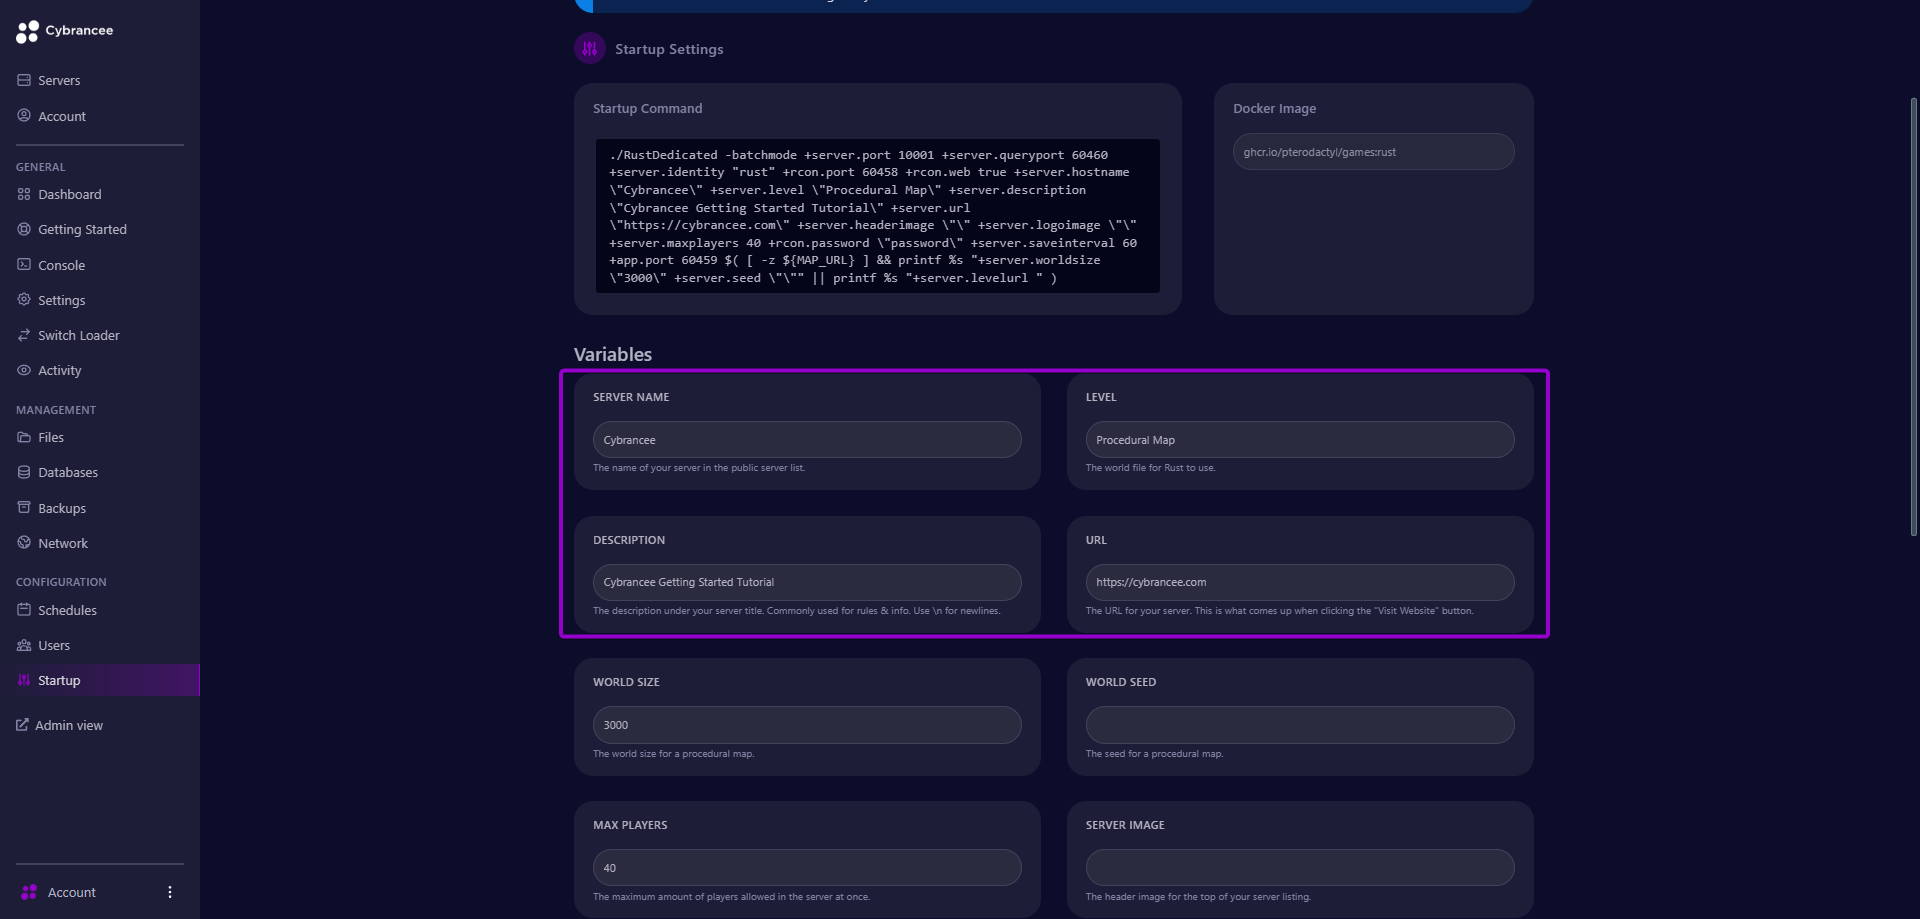Click the Admin view external-link icon
Image resolution: width=1920 pixels, height=919 pixels.
point(22,725)
